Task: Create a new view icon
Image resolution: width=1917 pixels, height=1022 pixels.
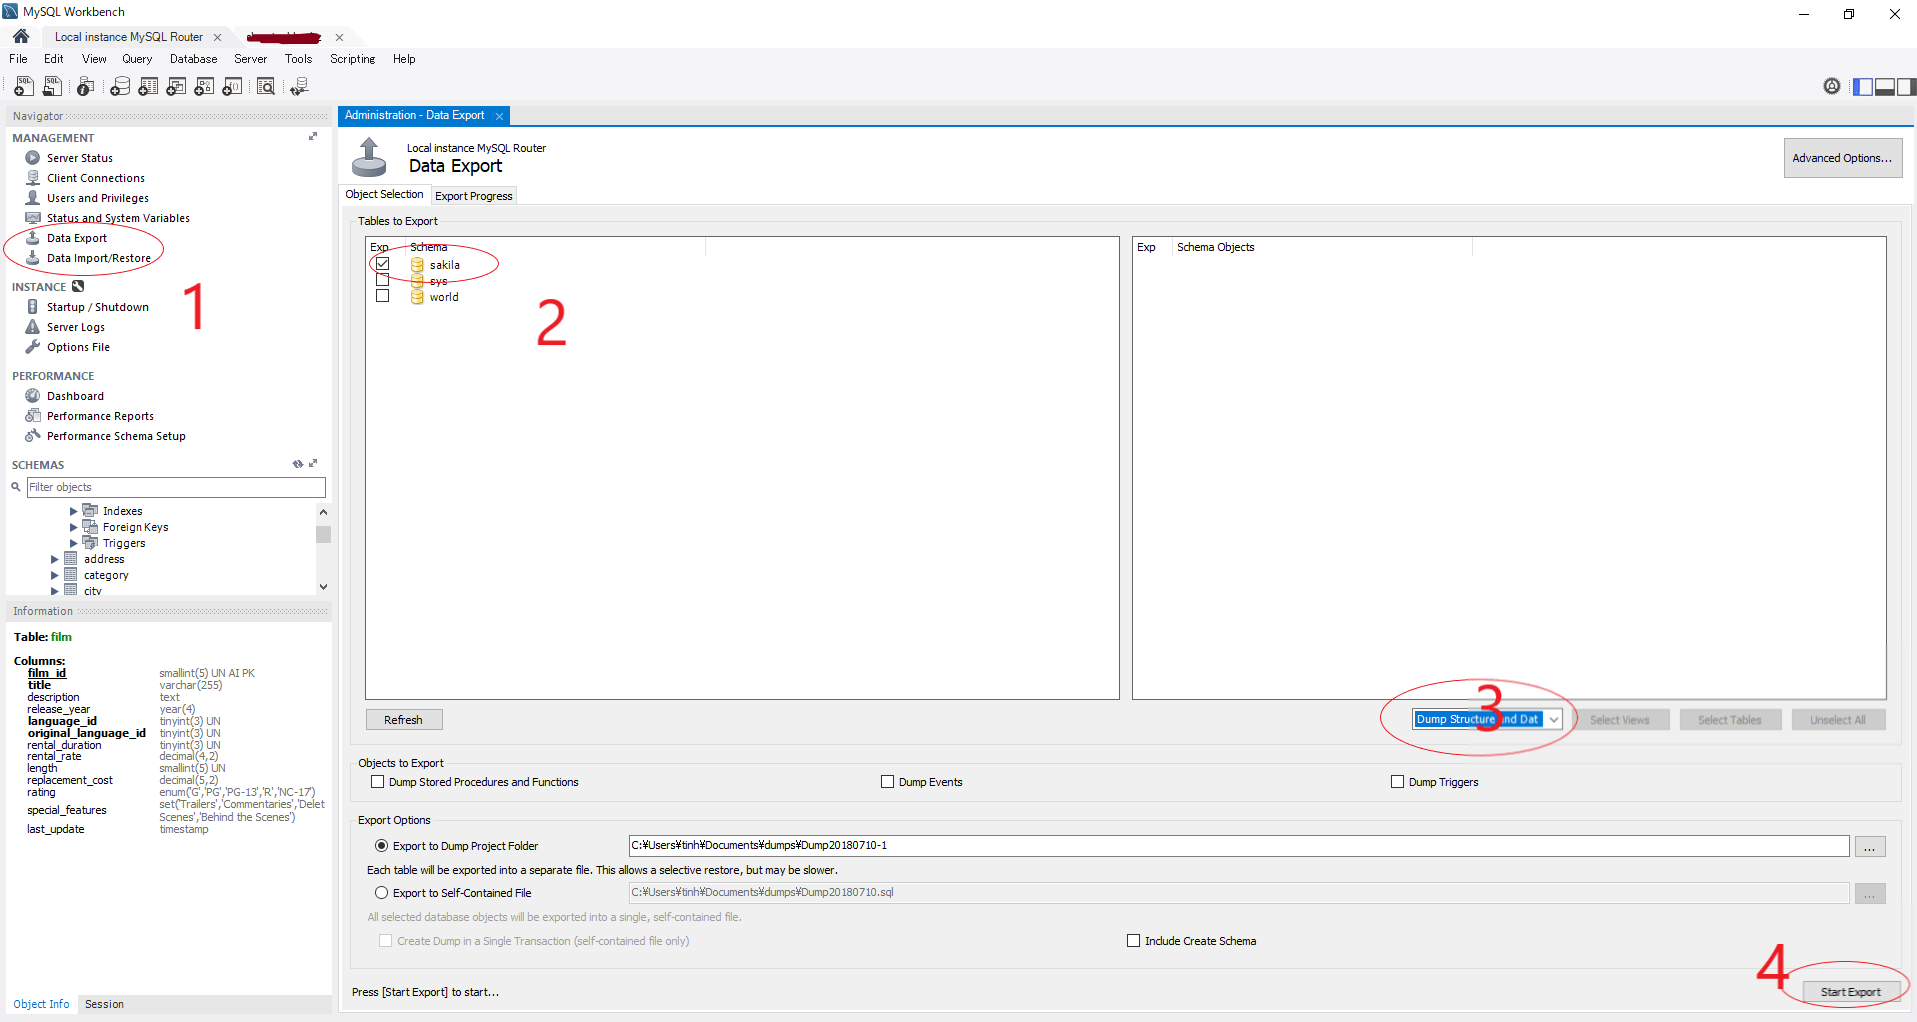Action: pos(176,87)
